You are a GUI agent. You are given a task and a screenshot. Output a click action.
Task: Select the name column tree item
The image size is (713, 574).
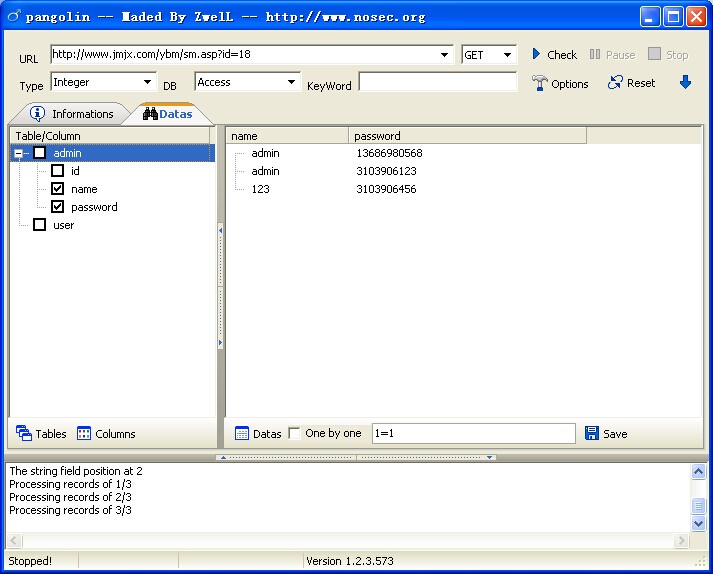point(84,189)
